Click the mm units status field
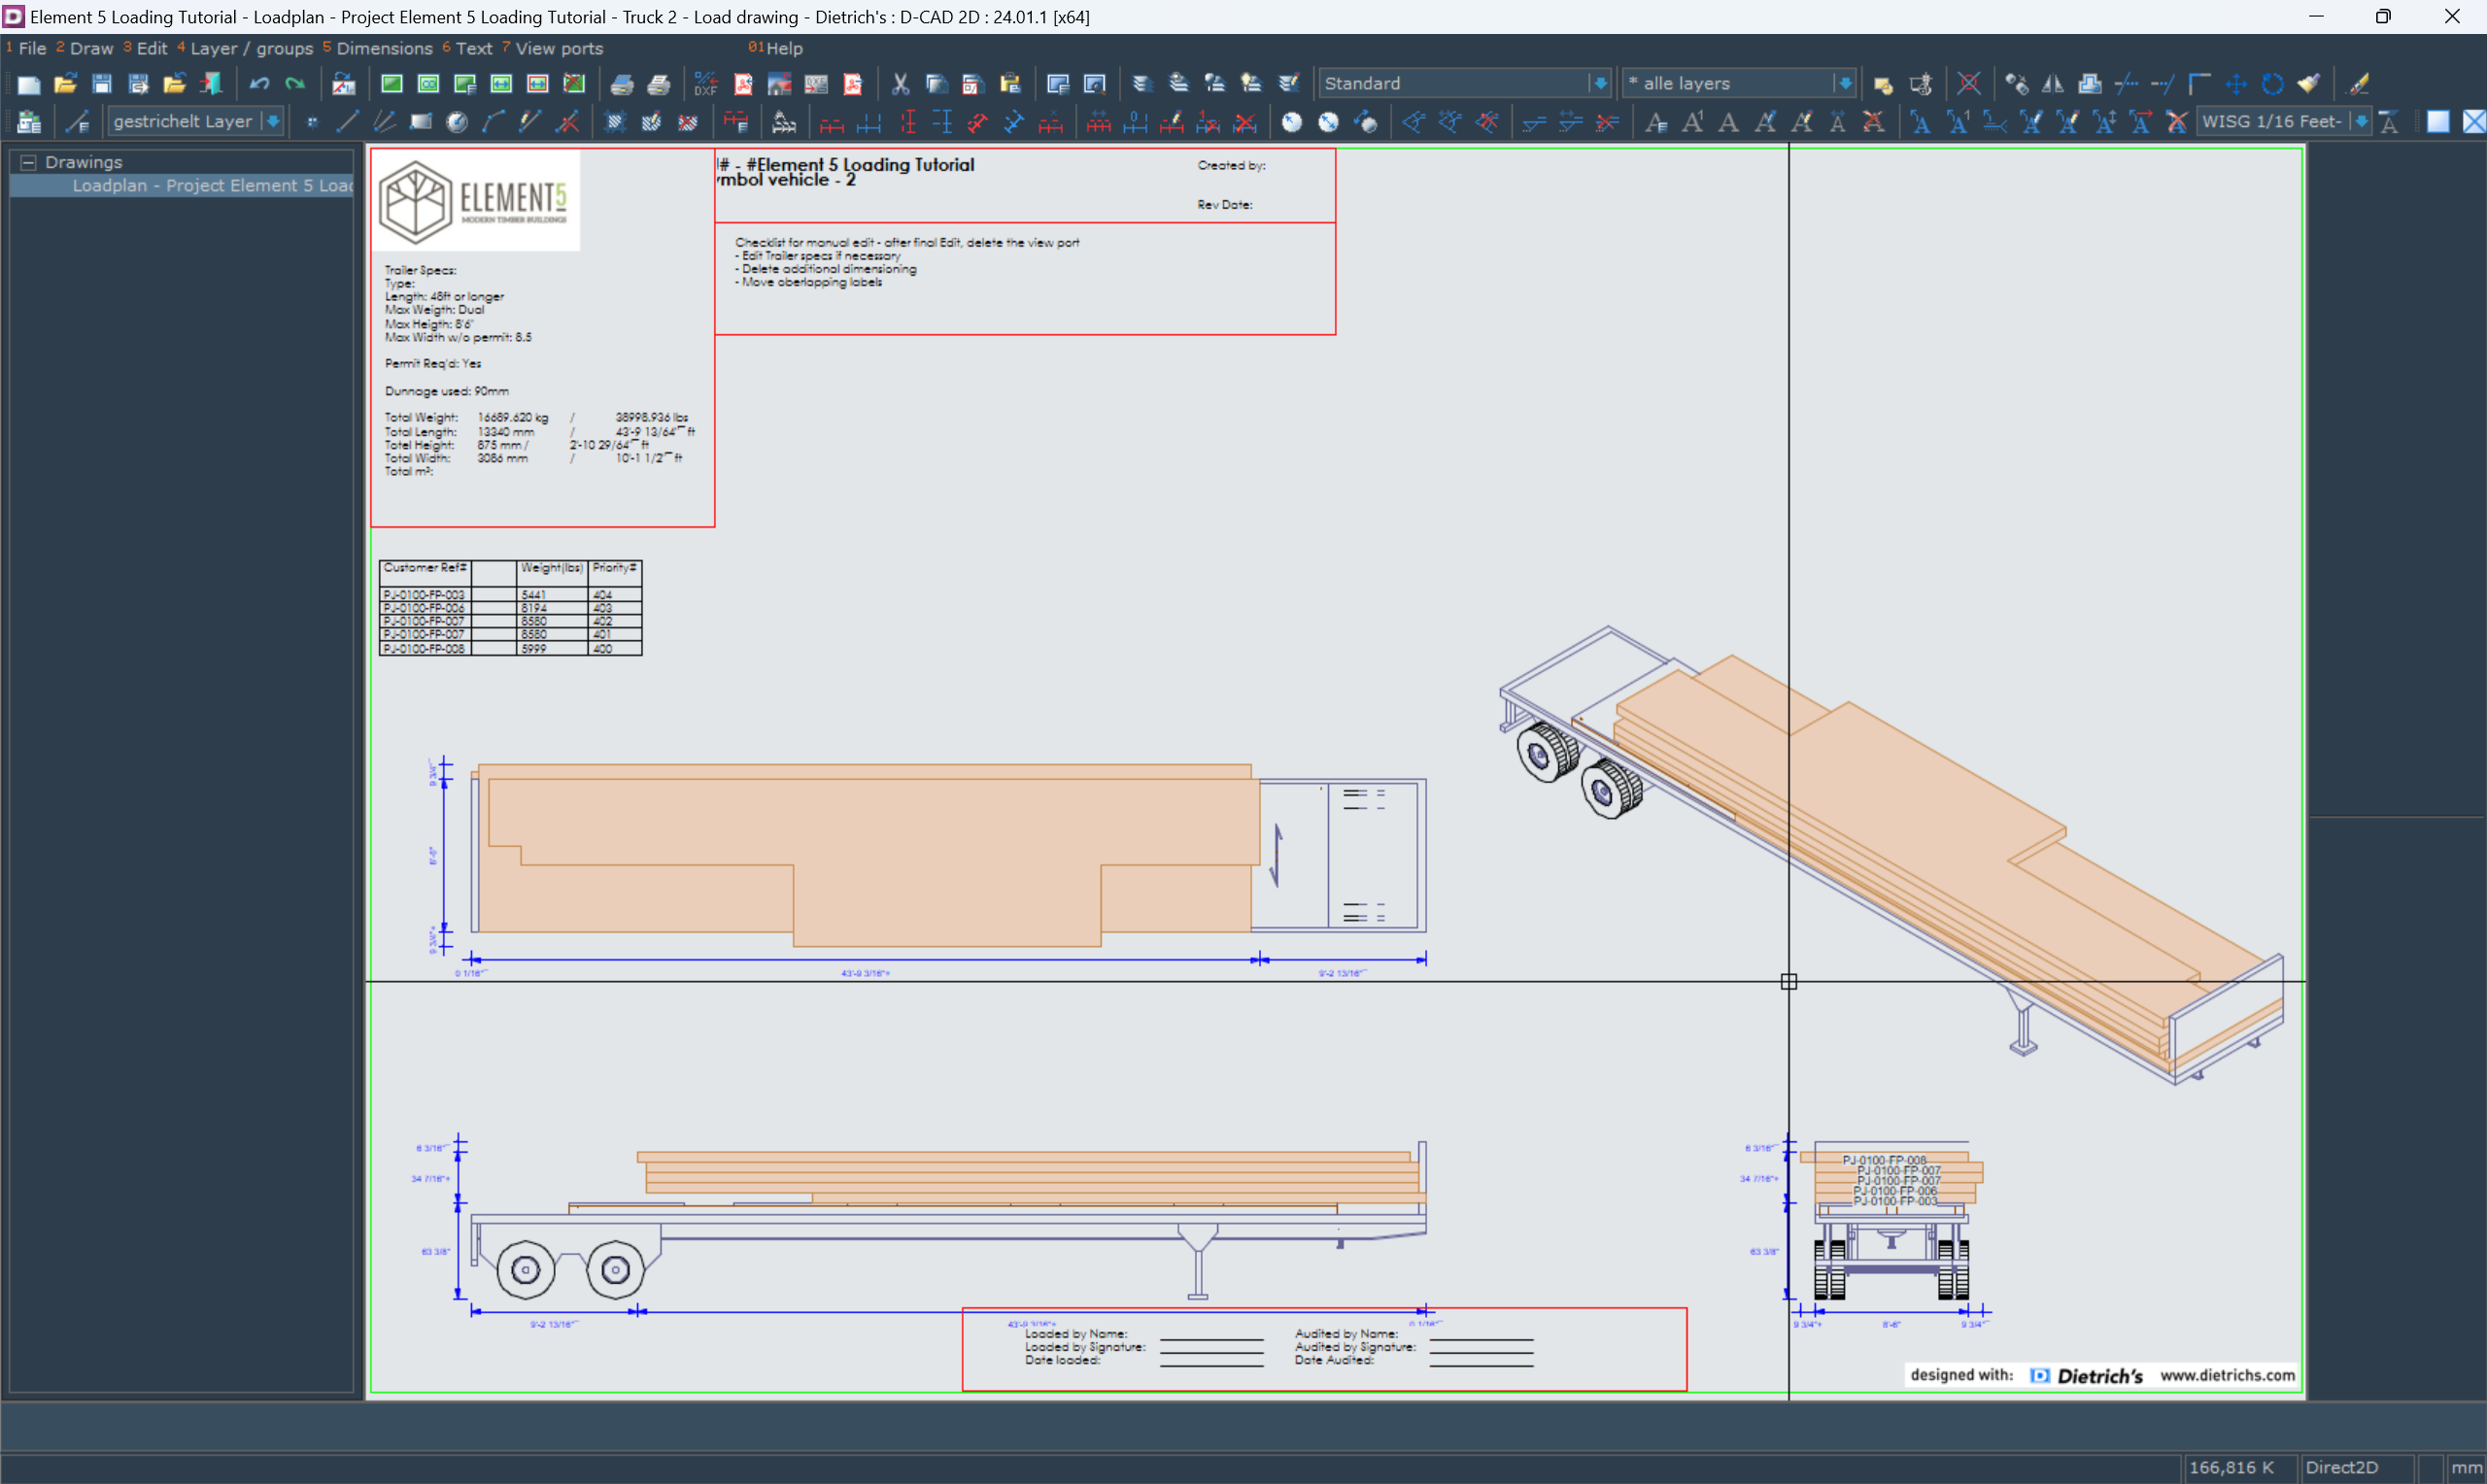Image resolution: width=2487 pixels, height=1484 pixels. (2465, 1467)
